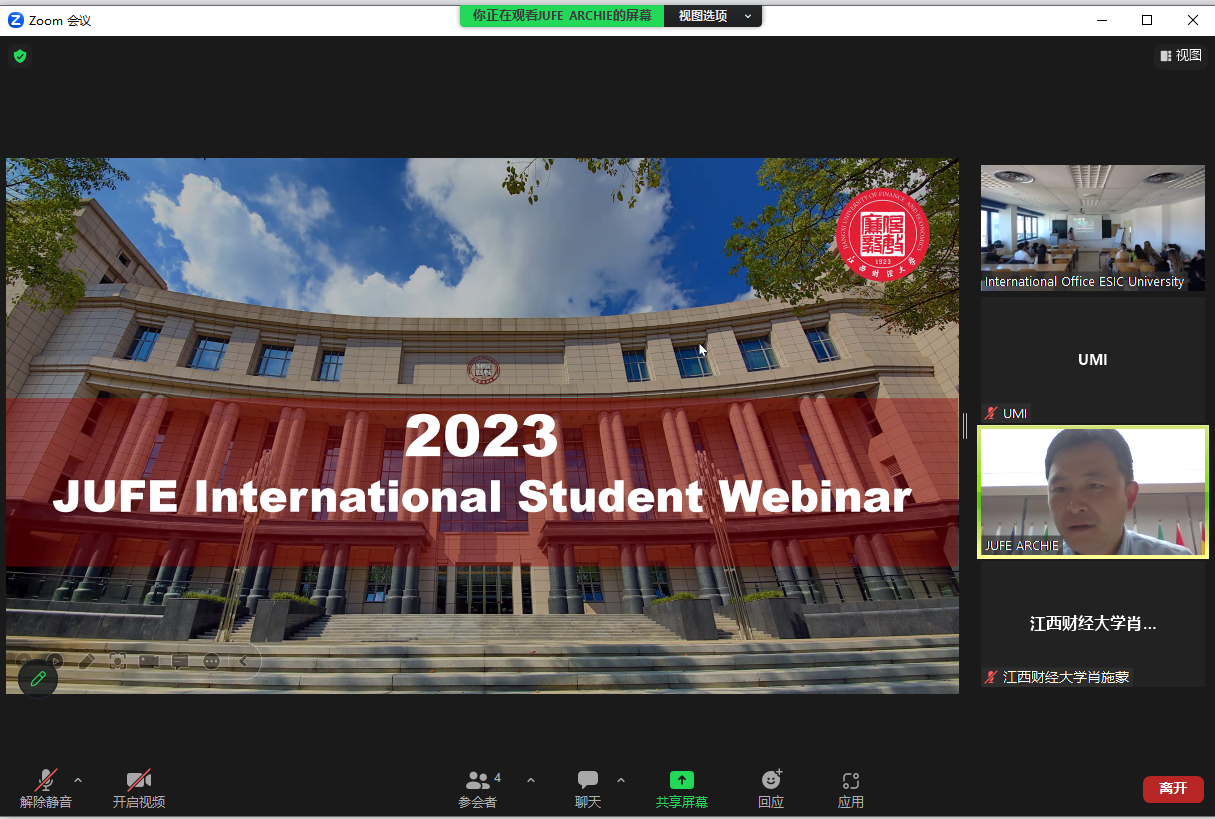Click the green encryption shield icon
This screenshot has width=1215, height=819.
(19, 56)
